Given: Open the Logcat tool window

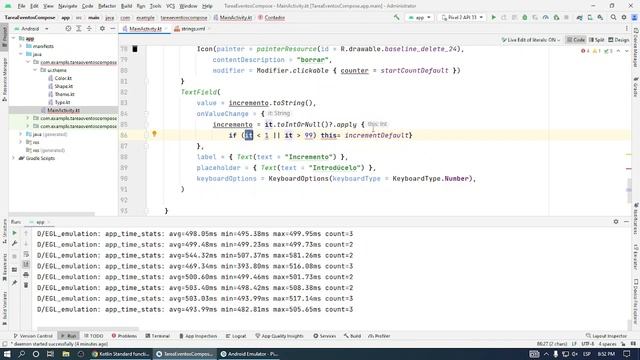Looking at the screenshot, I should [x=236, y=336].
